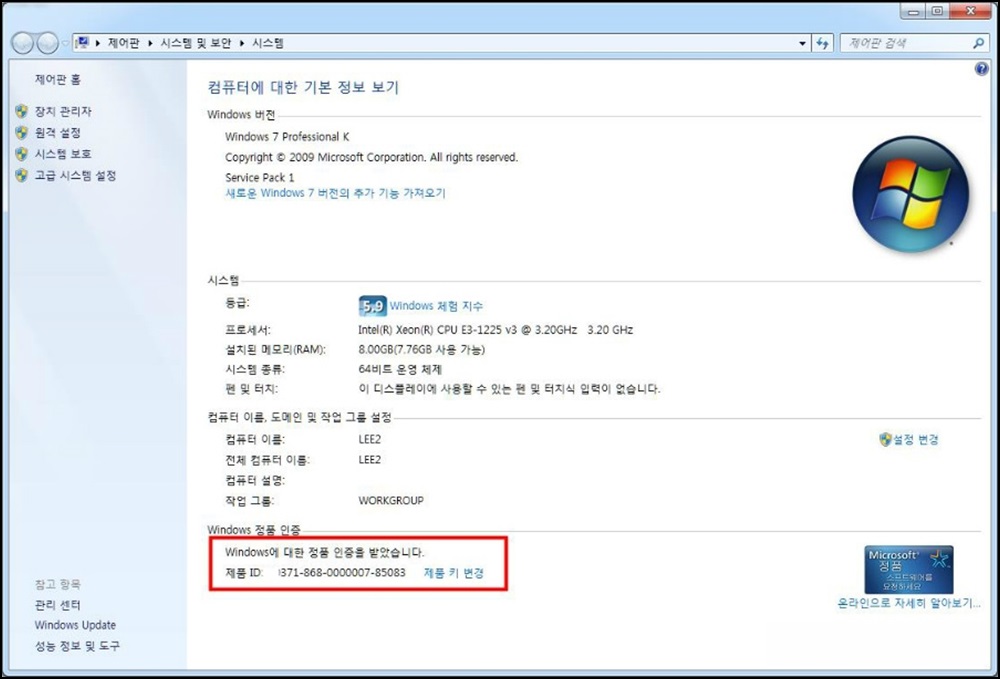Open address bar history dropdown arrow
This screenshot has width=1000, height=679.
(802, 43)
